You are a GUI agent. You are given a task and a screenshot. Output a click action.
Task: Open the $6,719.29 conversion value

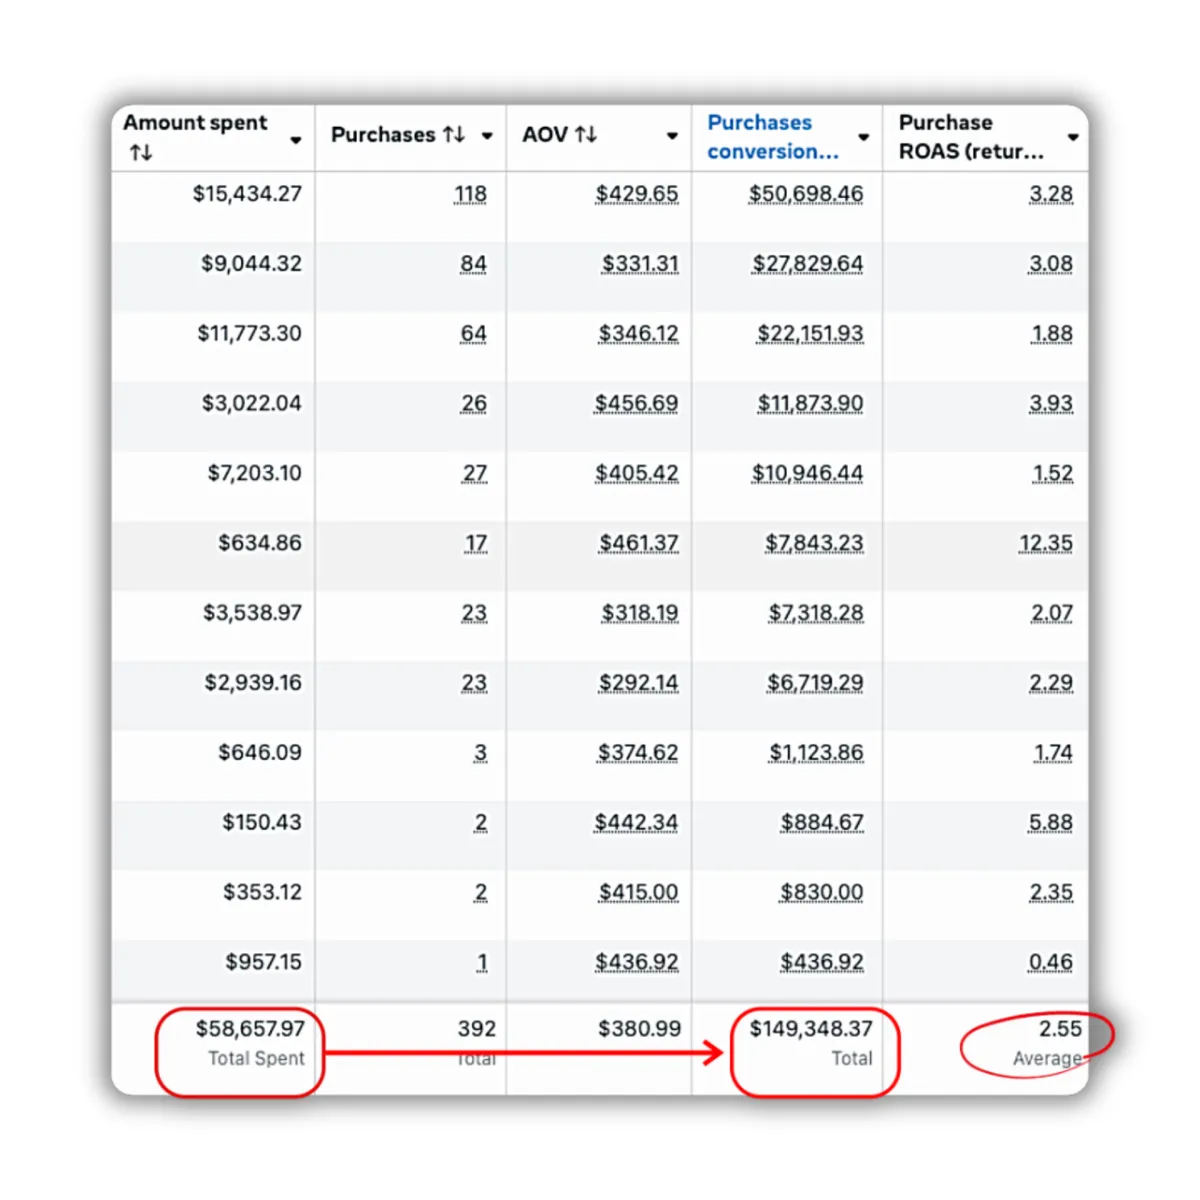(815, 683)
